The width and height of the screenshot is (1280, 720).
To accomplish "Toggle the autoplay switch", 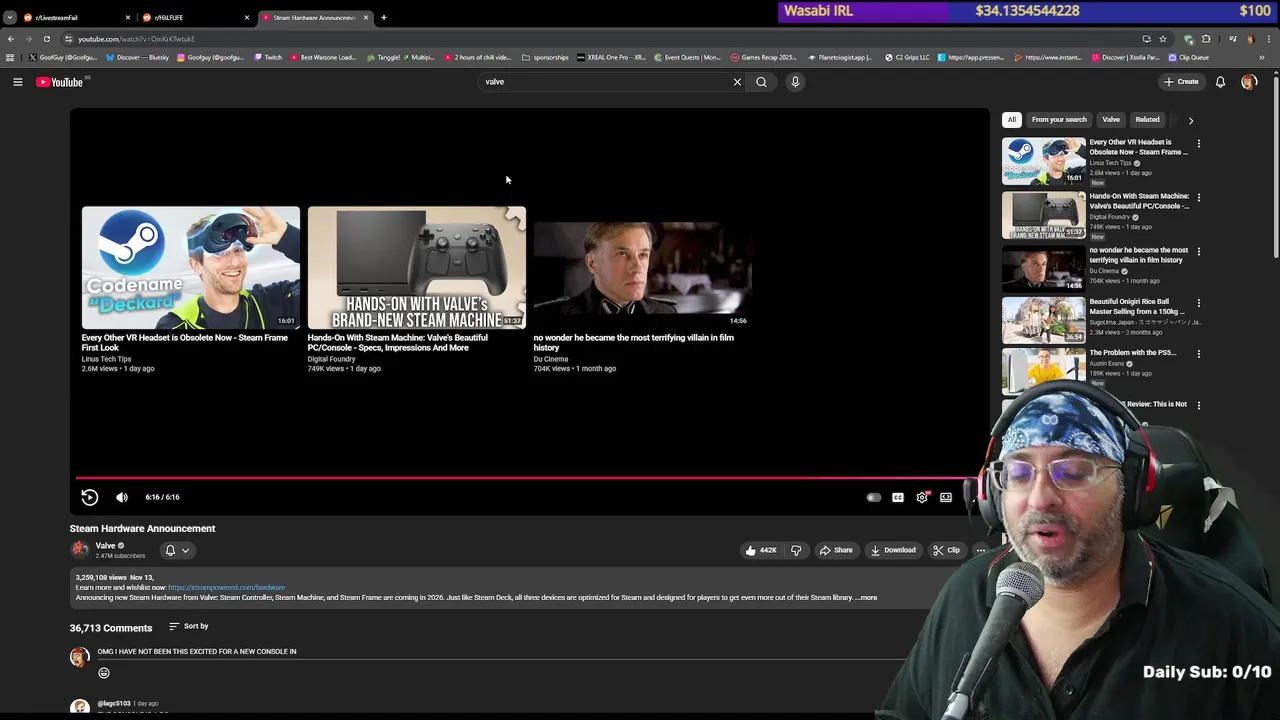I will (x=873, y=497).
